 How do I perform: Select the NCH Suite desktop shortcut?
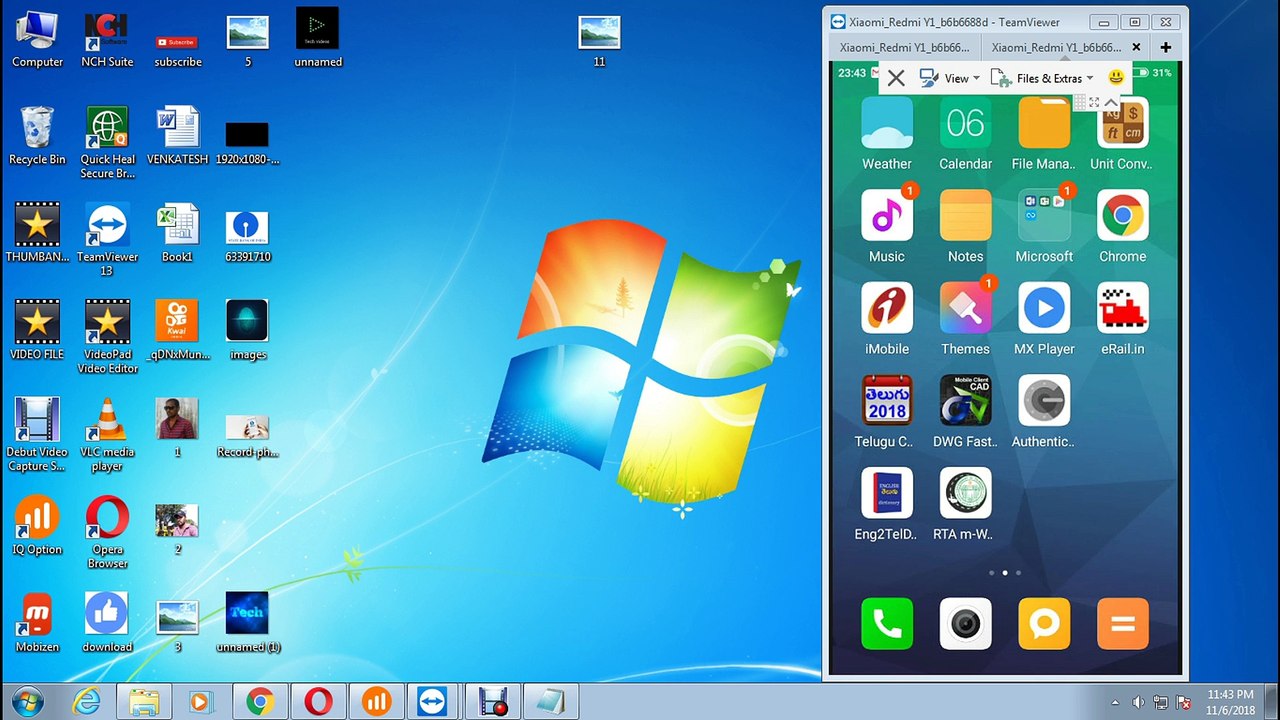107,41
